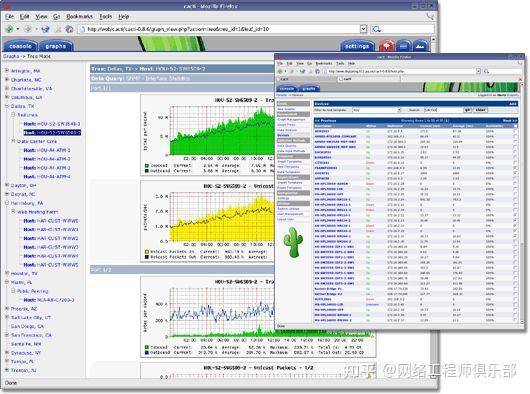Select the red tree view mode icon
The width and height of the screenshot is (530, 394).
pos(386,46)
